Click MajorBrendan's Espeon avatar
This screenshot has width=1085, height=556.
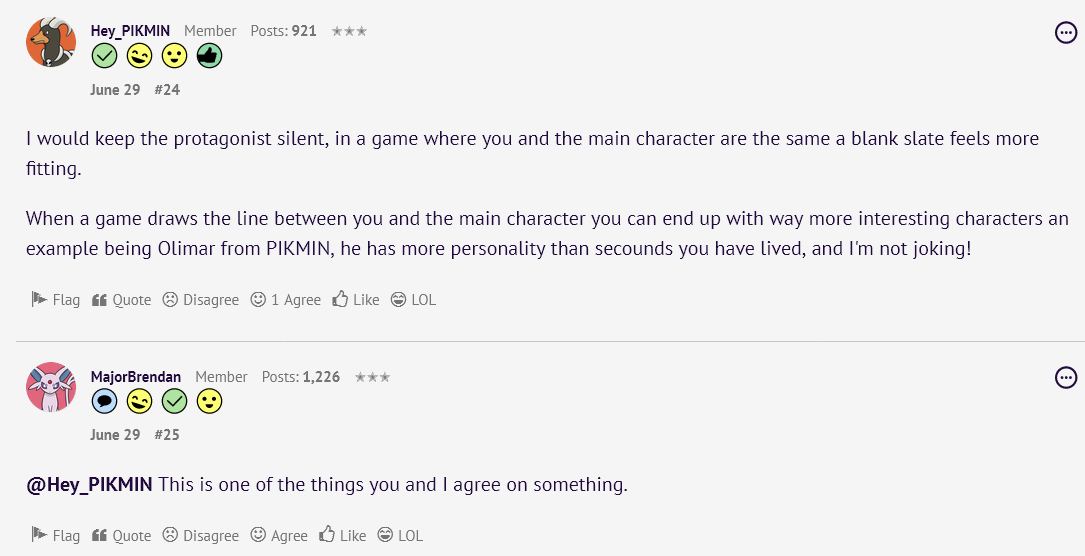coord(50,387)
